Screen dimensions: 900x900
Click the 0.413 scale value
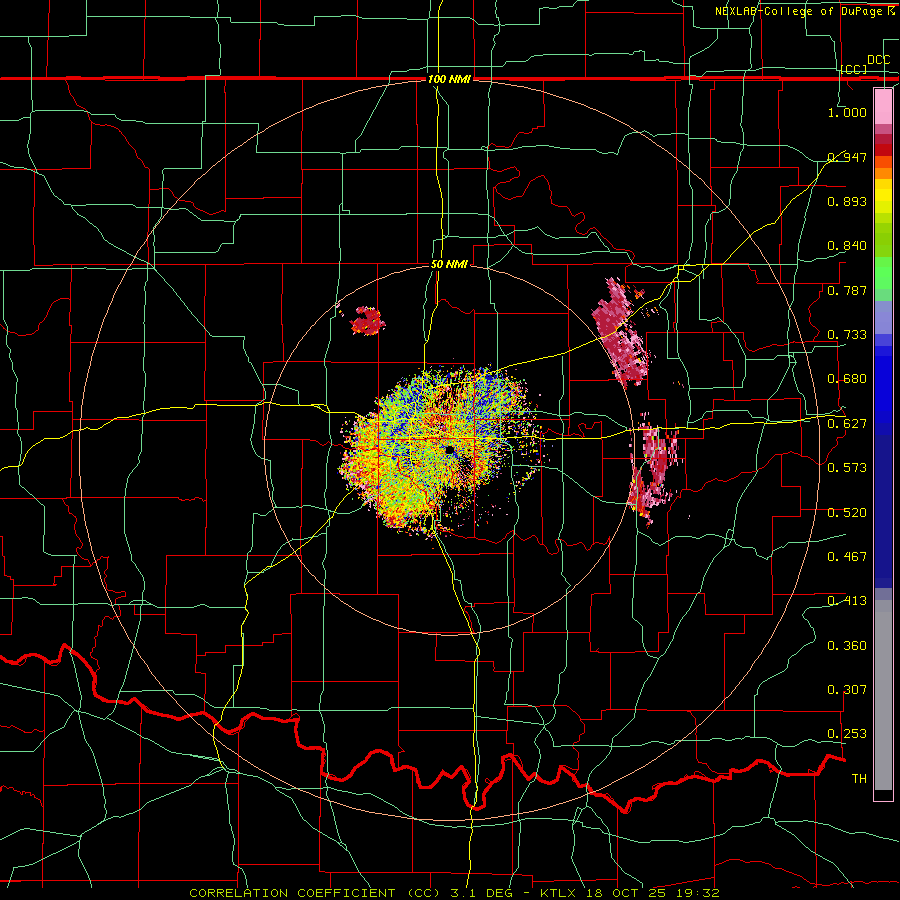pos(847,601)
